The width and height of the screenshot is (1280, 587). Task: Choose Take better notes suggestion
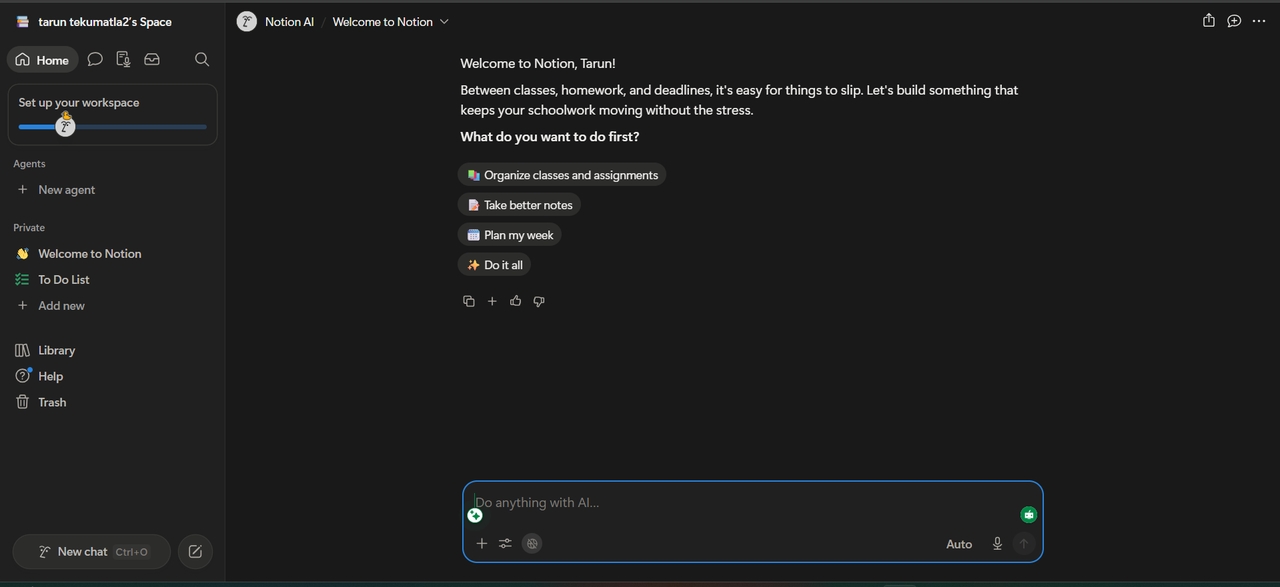[519, 205]
